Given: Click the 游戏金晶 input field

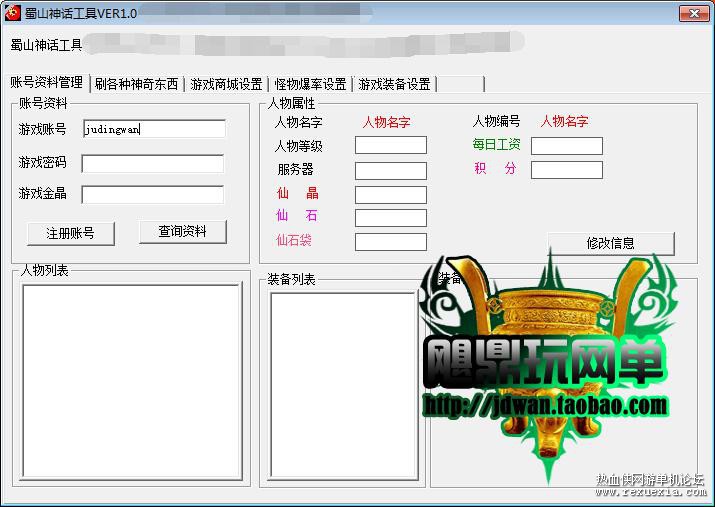Looking at the screenshot, I should click(x=153, y=195).
